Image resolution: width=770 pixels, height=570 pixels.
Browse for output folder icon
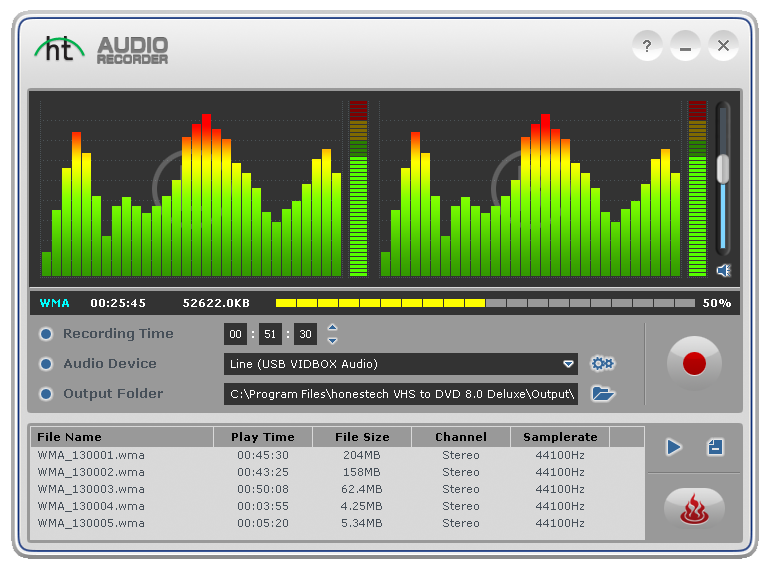(x=602, y=394)
